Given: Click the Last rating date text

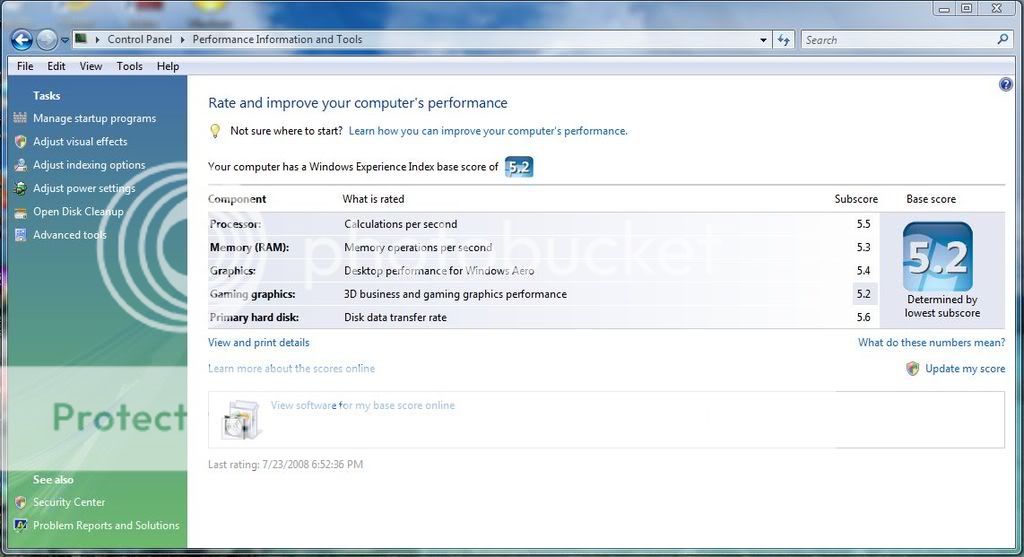Looking at the screenshot, I should point(285,464).
